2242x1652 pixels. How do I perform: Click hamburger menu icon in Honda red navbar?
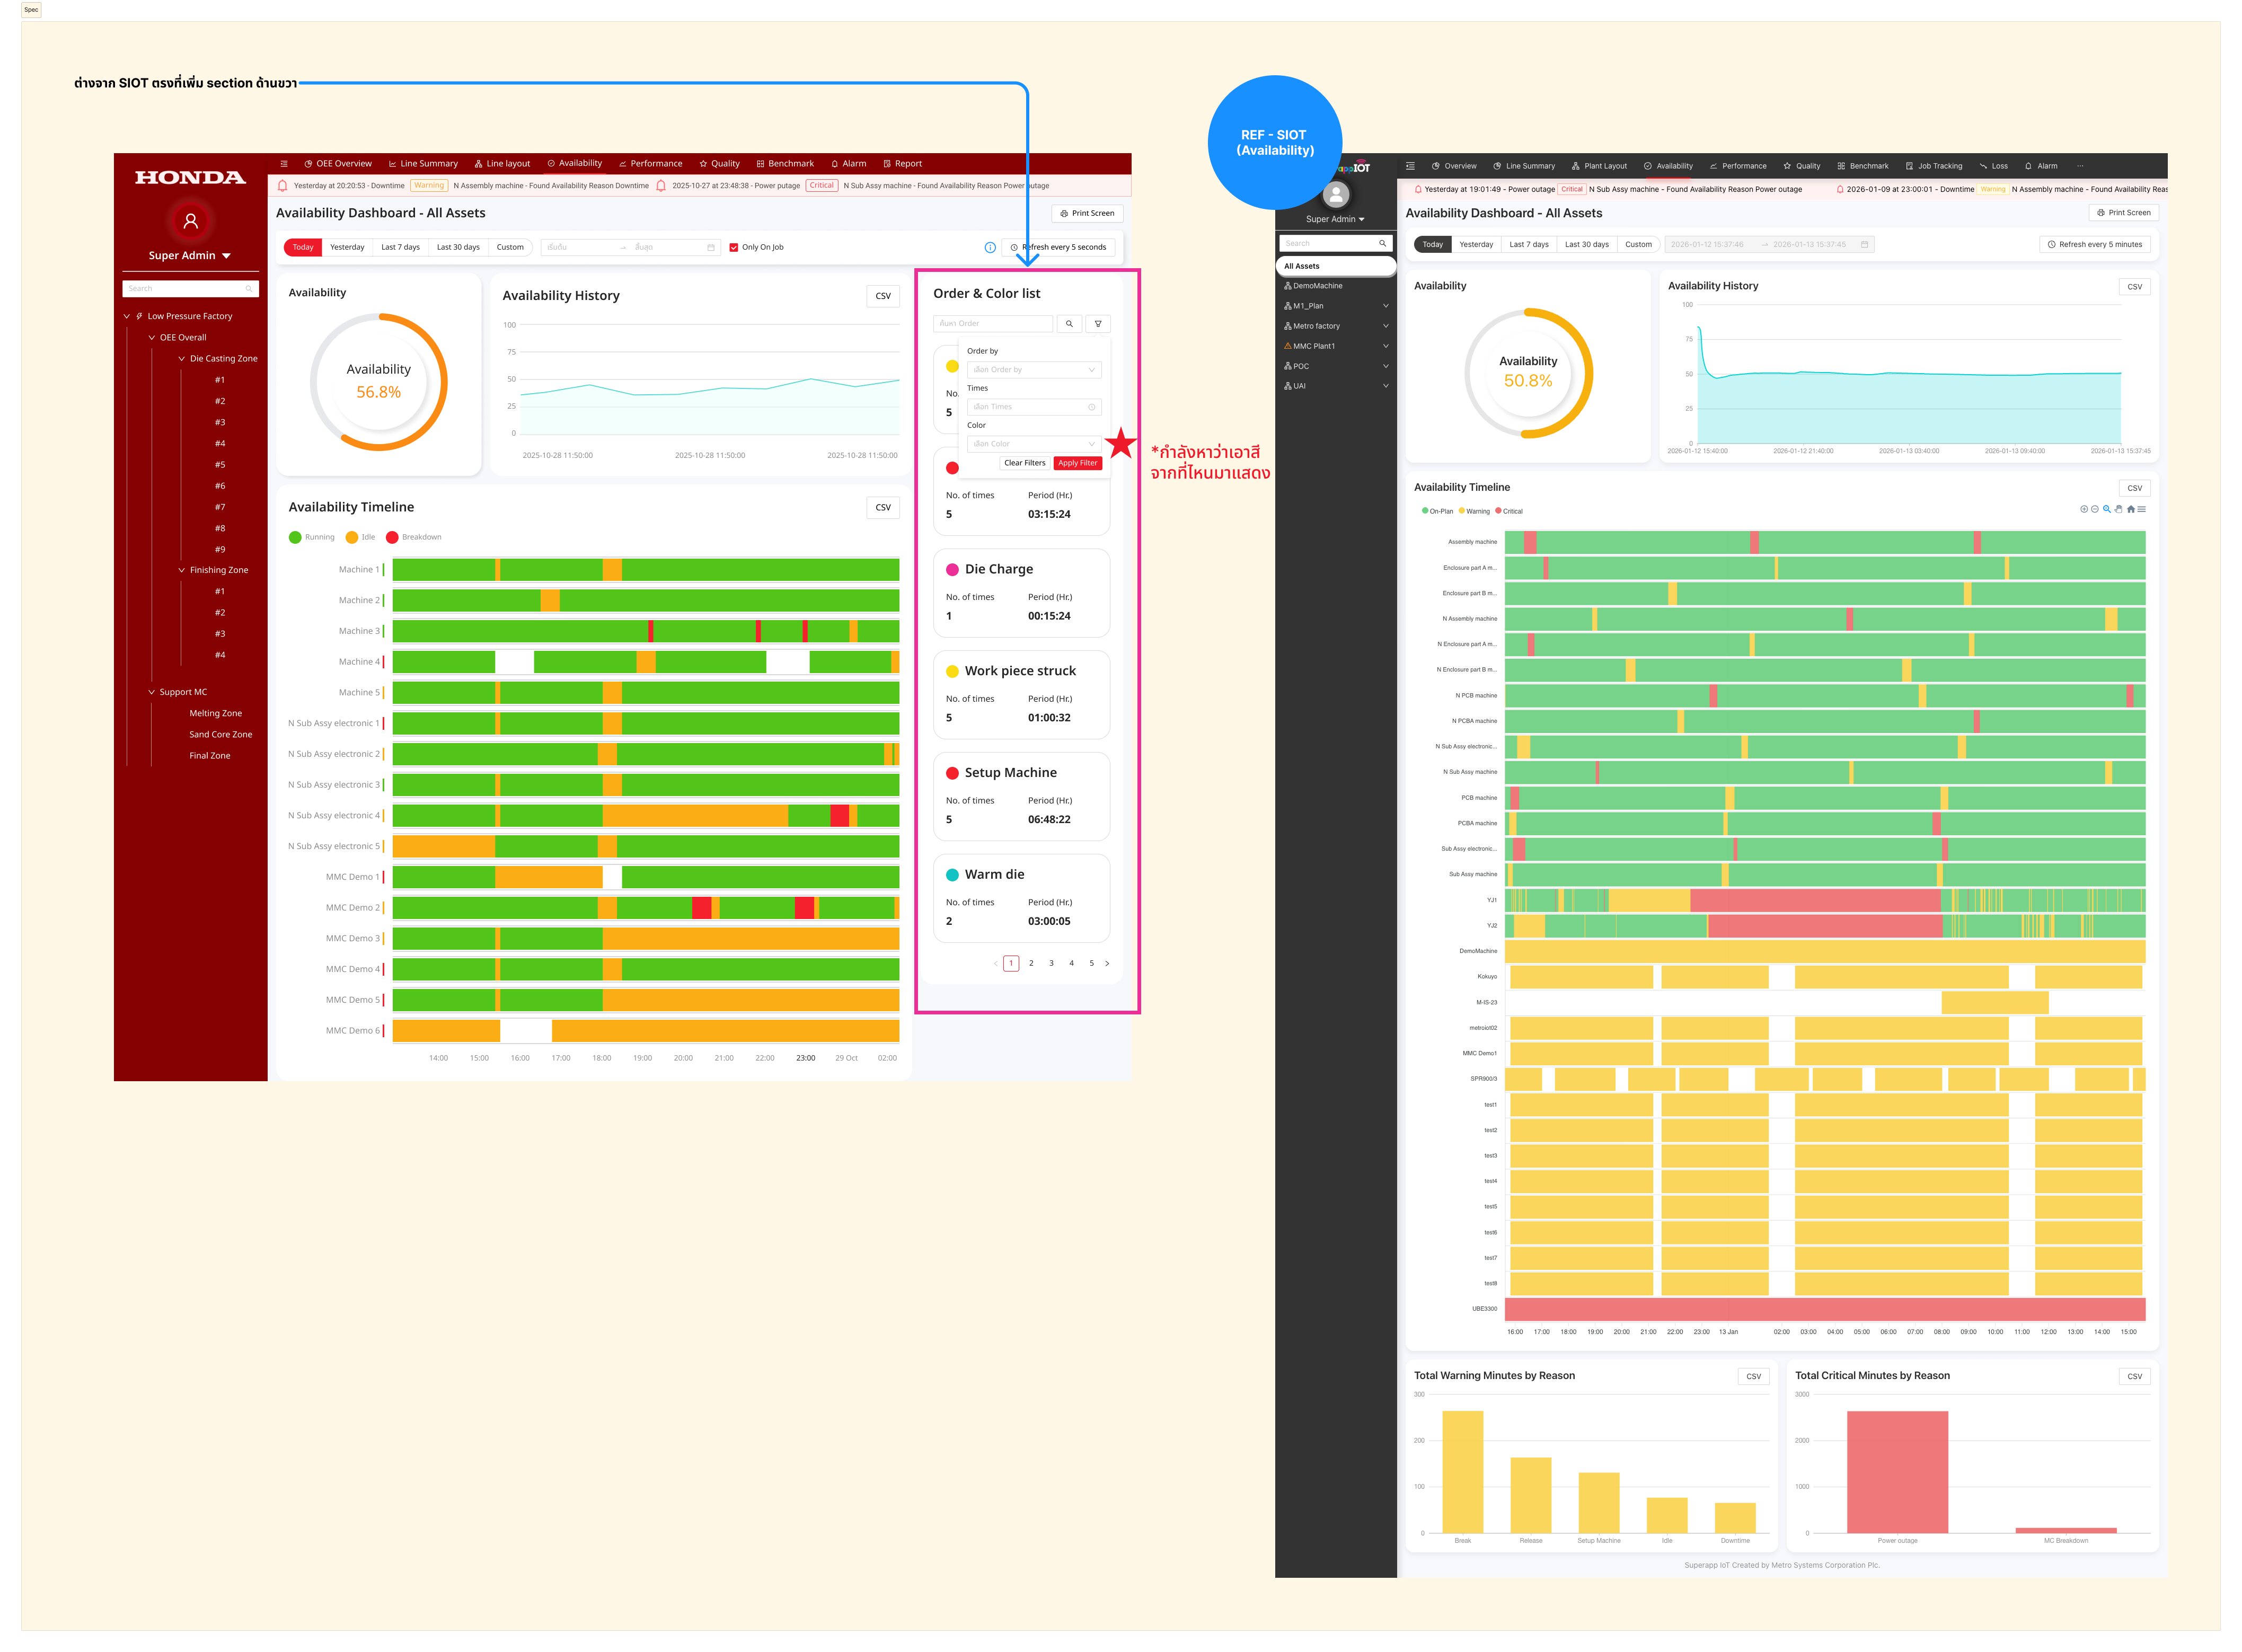pyautogui.click(x=284, y=164)
